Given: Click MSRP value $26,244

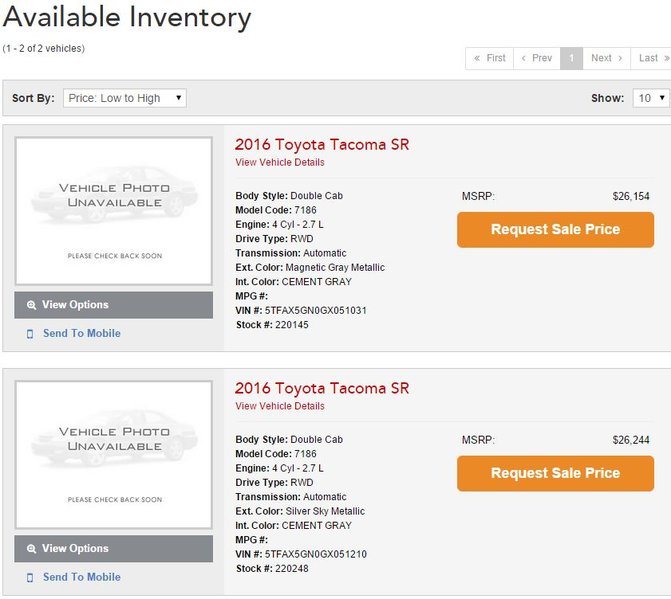Looking at the screenshot, I should coord(631,440).
